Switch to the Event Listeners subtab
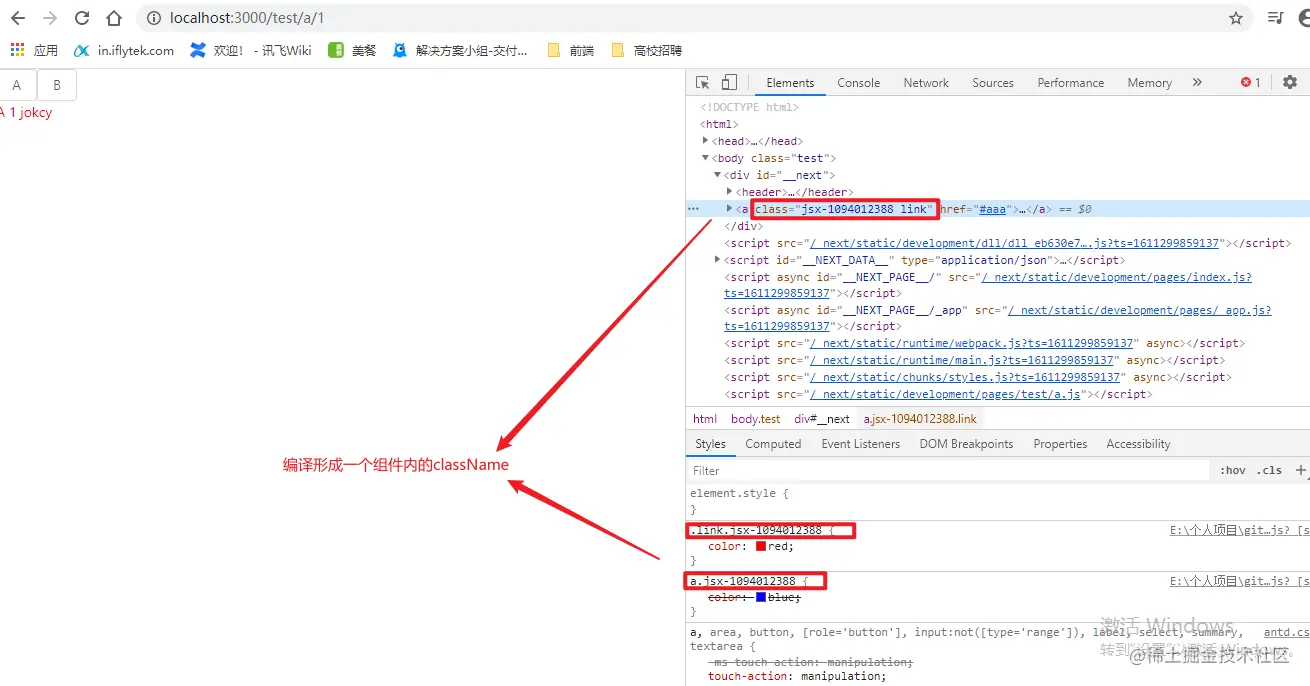The width and height of the screenshot is (1310, 686). coord(860,444)
